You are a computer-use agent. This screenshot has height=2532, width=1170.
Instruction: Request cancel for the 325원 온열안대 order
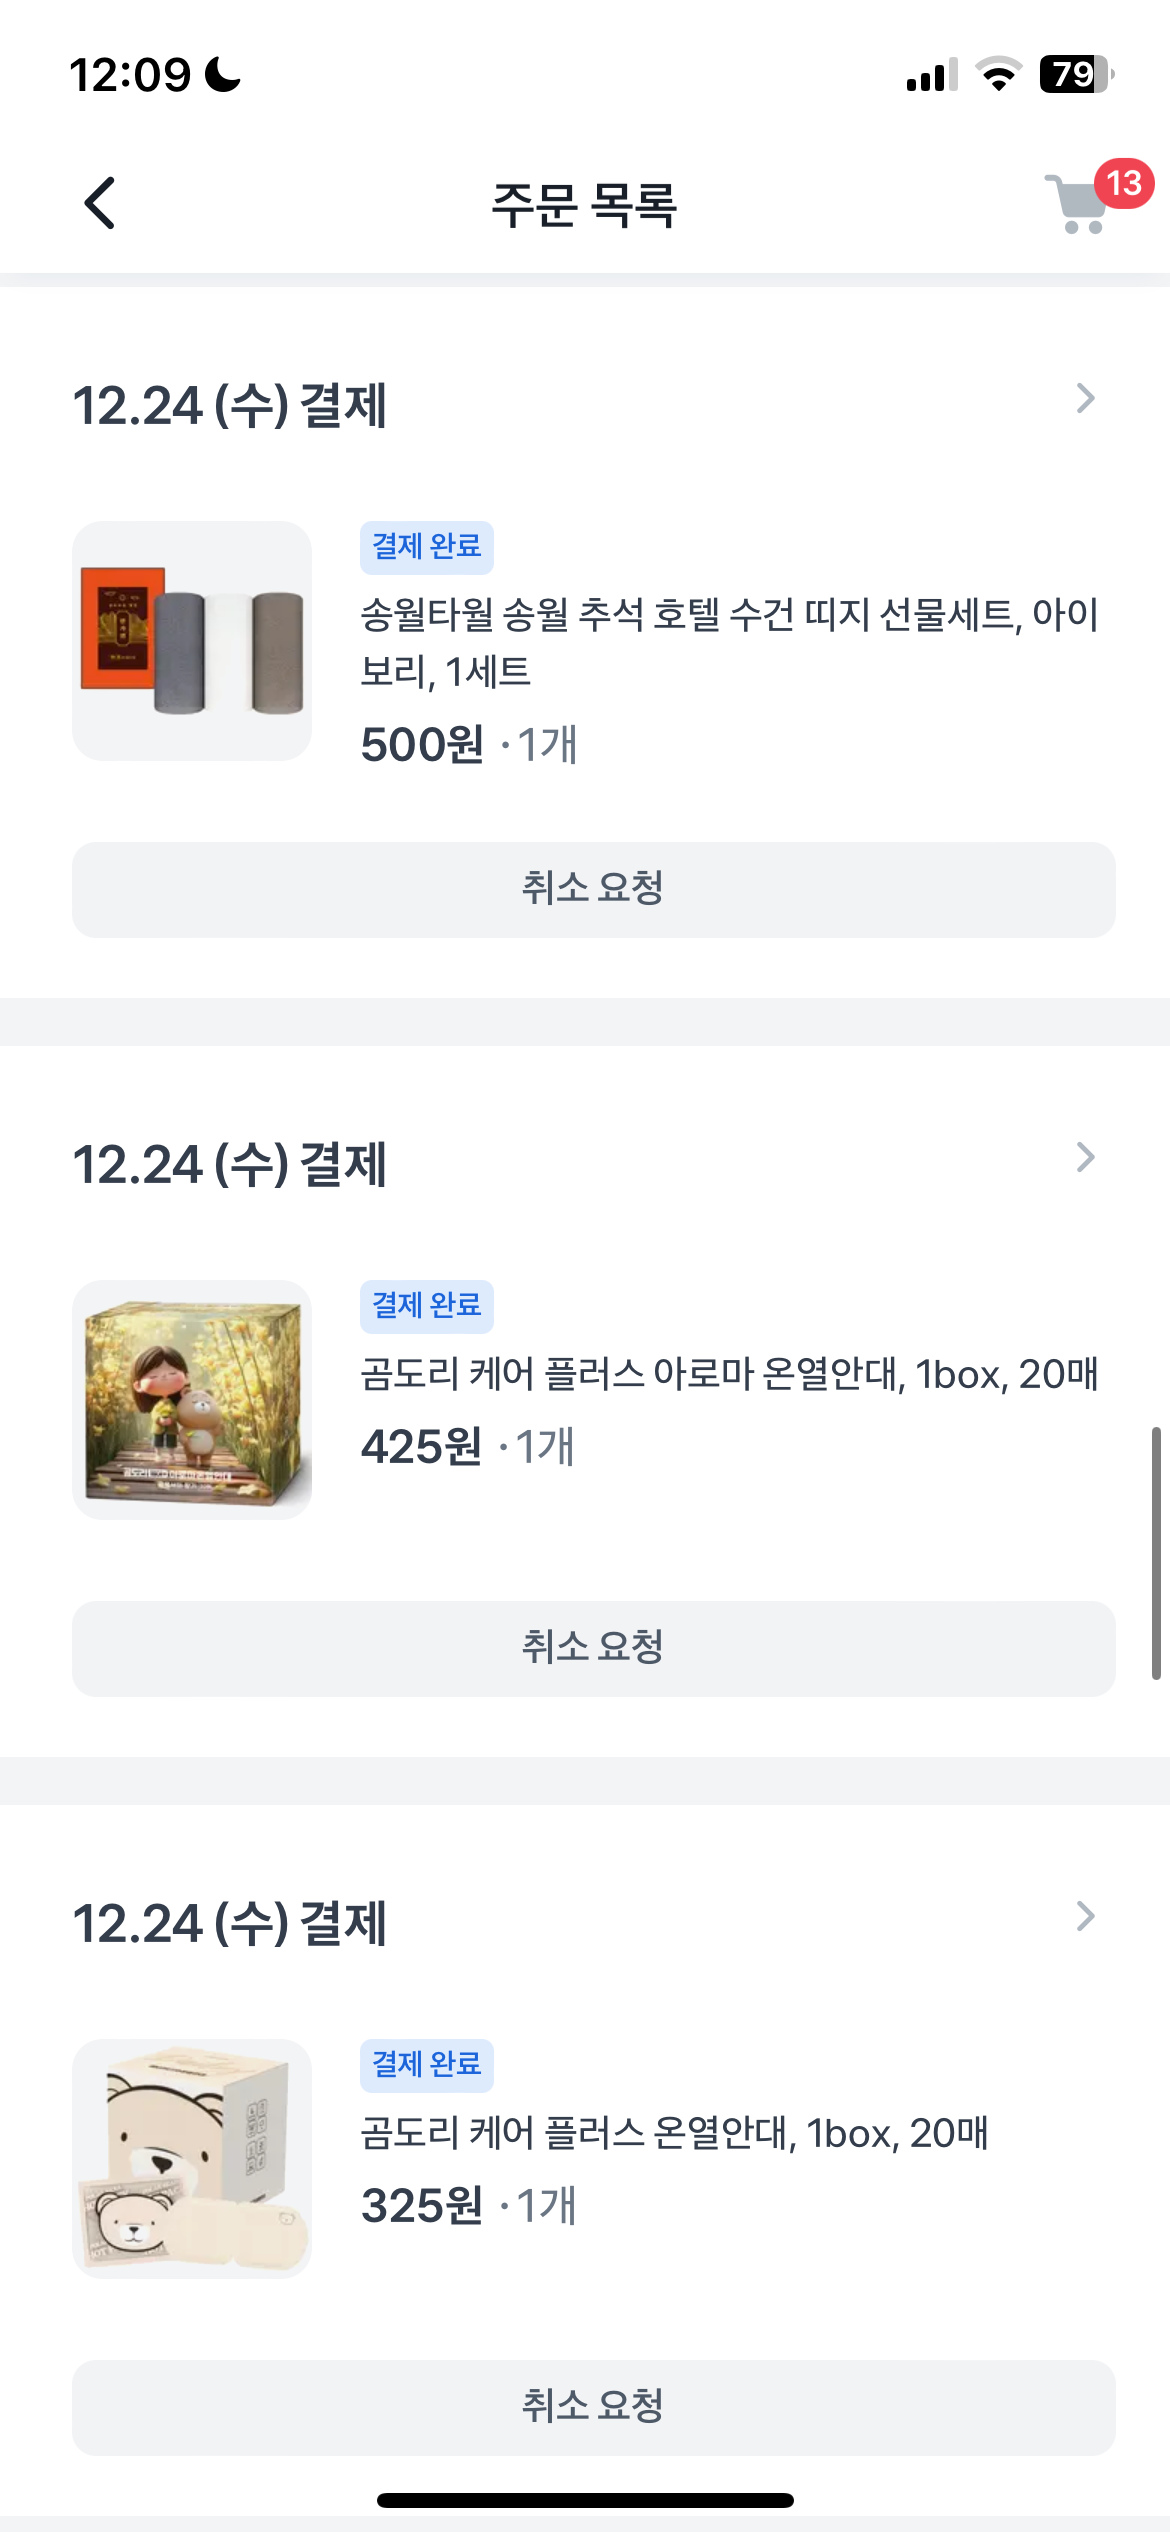point(593,2407)
